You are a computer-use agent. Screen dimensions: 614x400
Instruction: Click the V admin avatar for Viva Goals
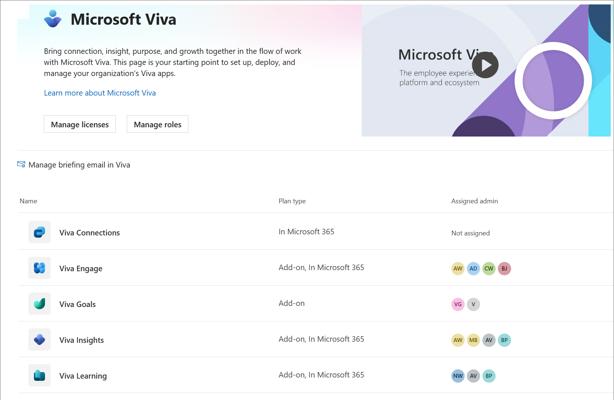473,304
